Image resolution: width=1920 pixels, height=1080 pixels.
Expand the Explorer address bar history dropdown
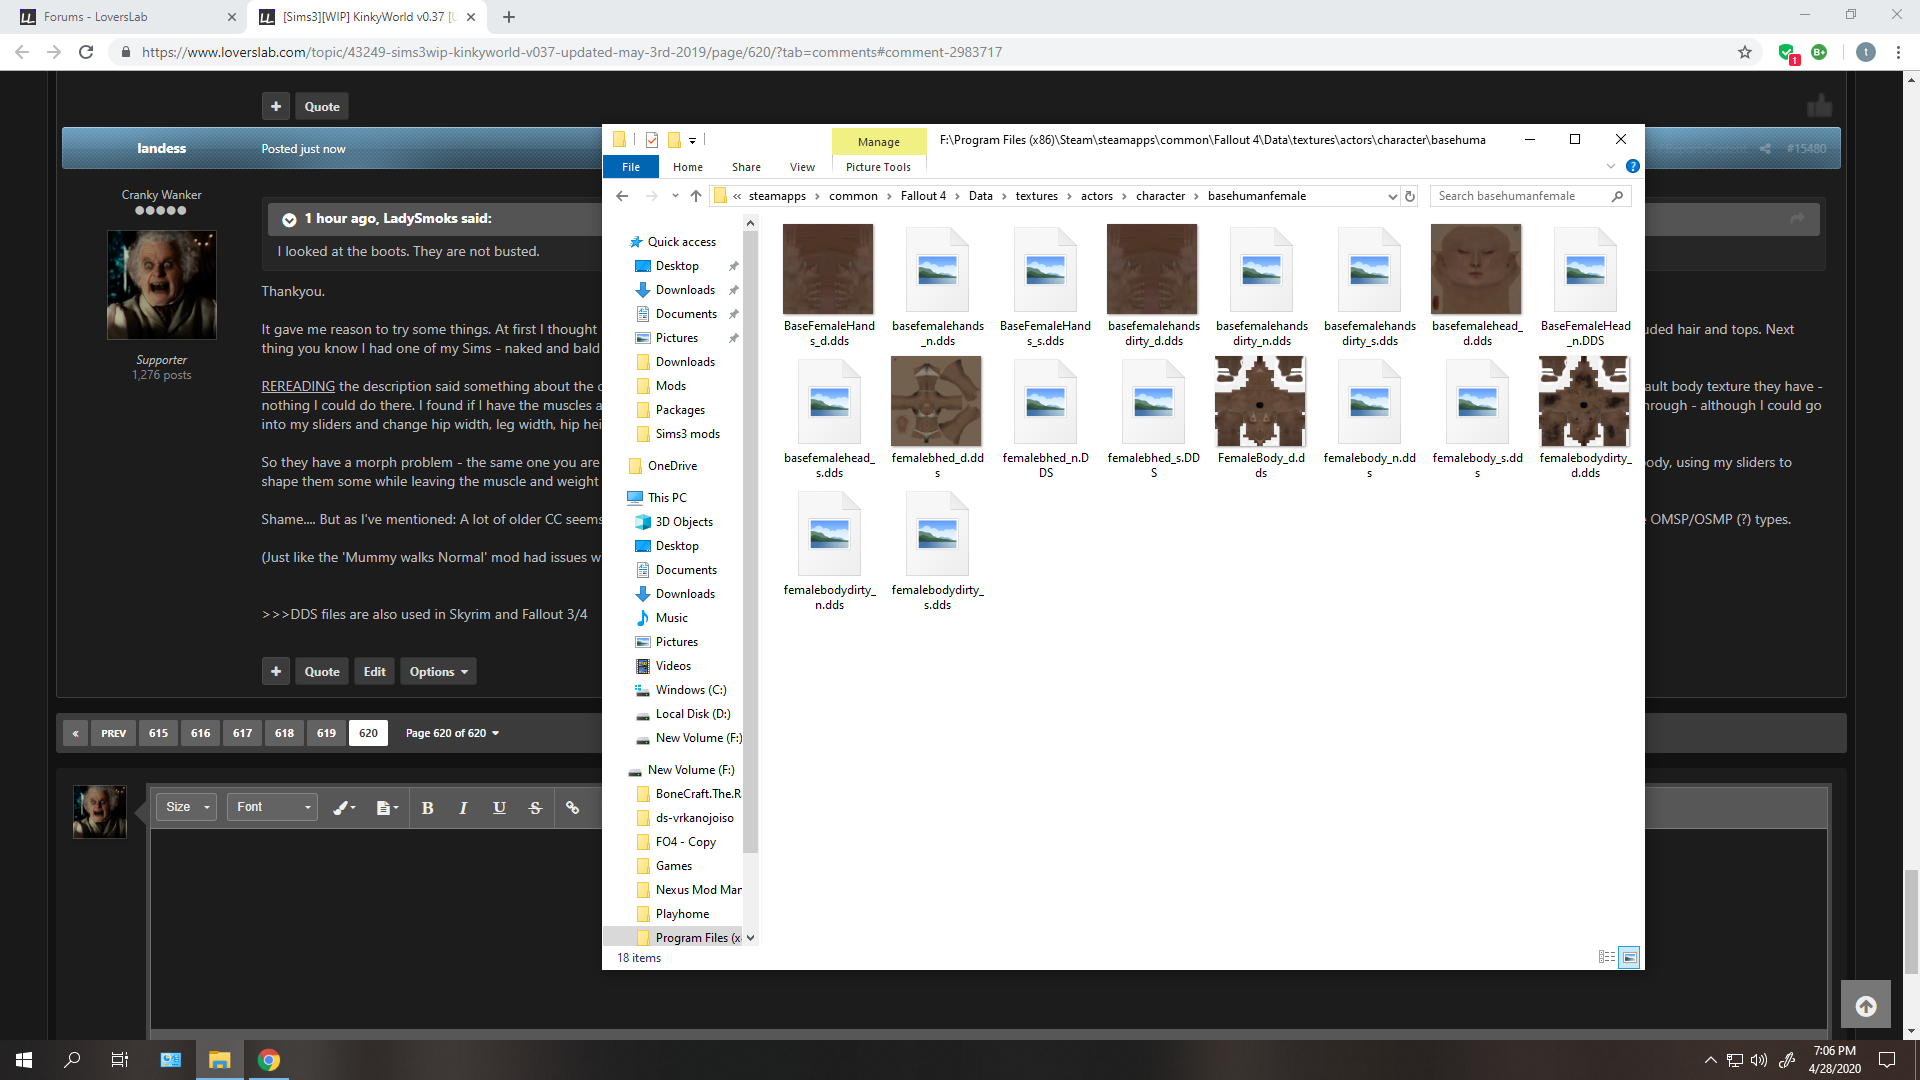pyautogui.click(x=1392, y=196)
